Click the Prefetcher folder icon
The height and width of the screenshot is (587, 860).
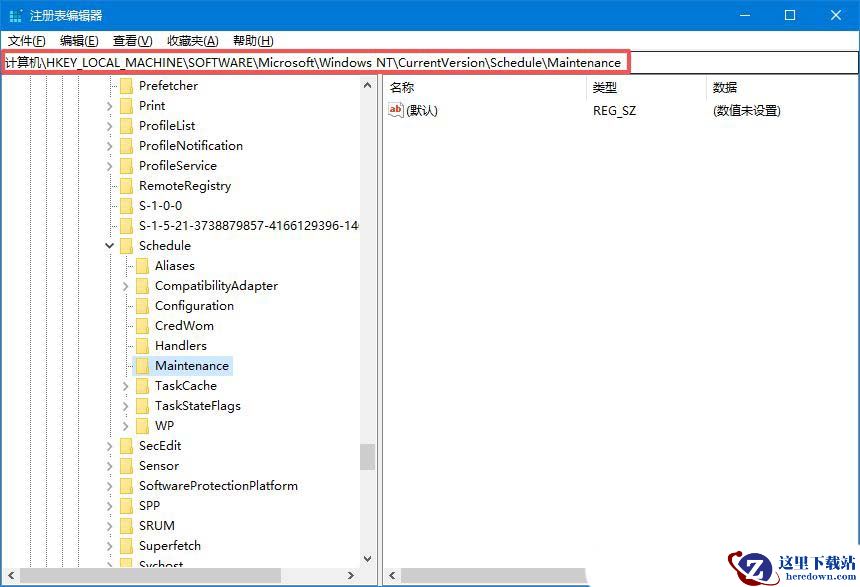(126, 86)
